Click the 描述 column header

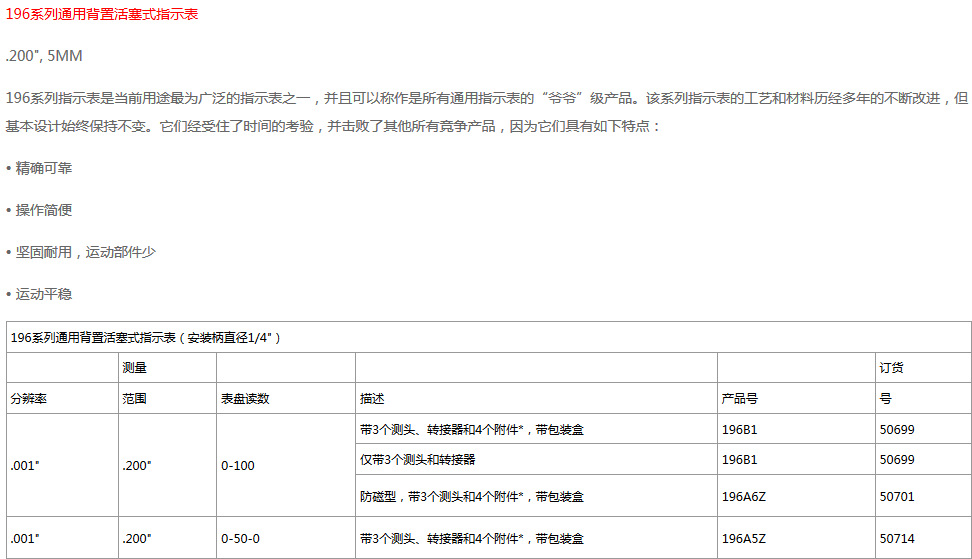(x=372, y=398)
